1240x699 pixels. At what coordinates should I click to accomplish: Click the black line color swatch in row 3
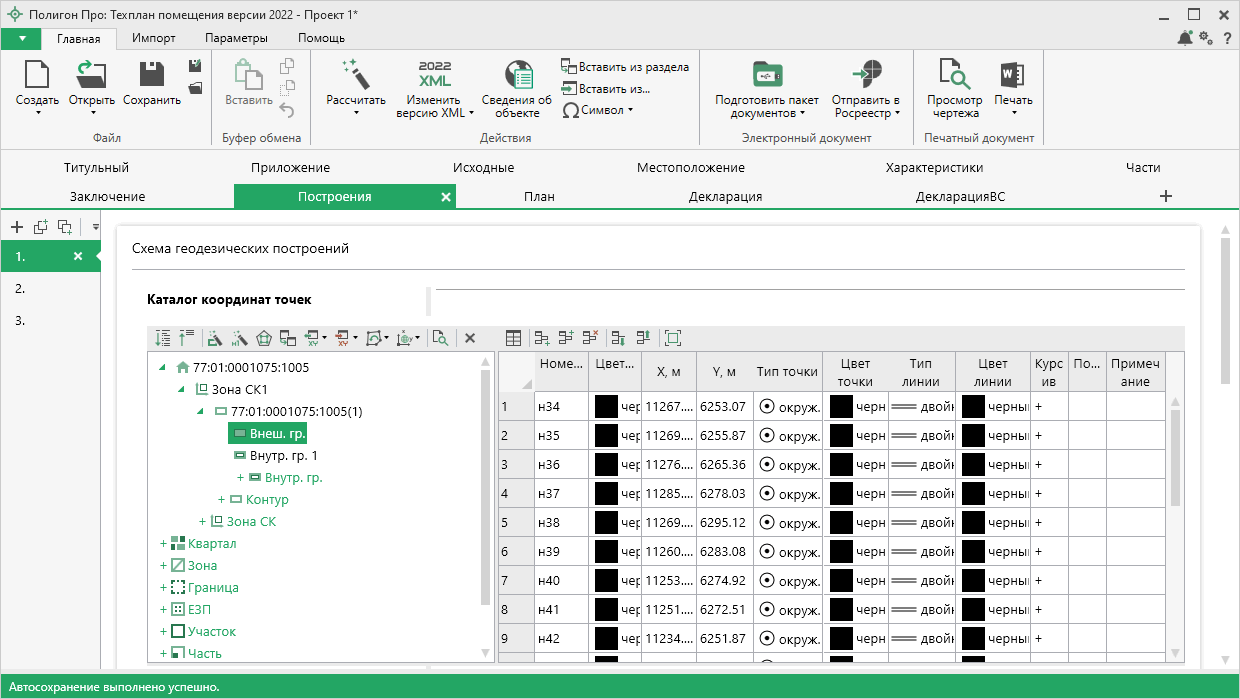[972, 465]
